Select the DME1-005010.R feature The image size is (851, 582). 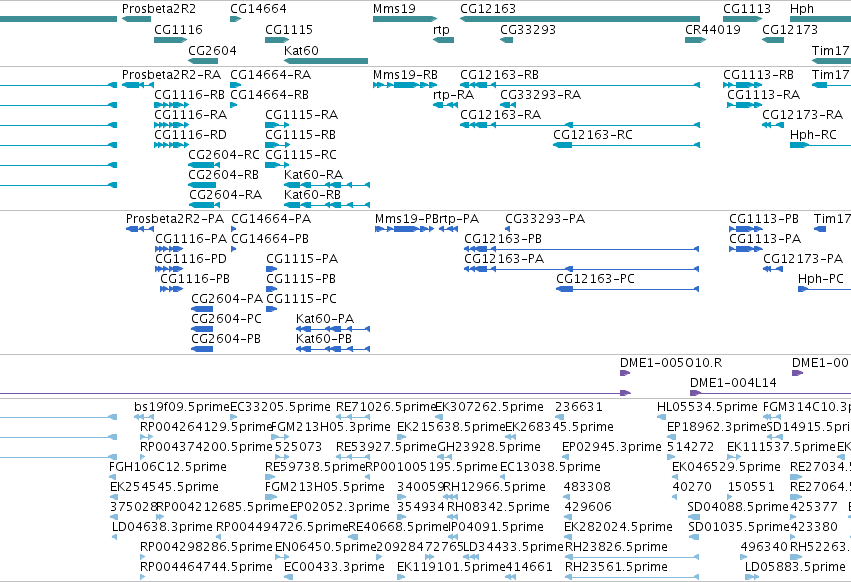625,373
